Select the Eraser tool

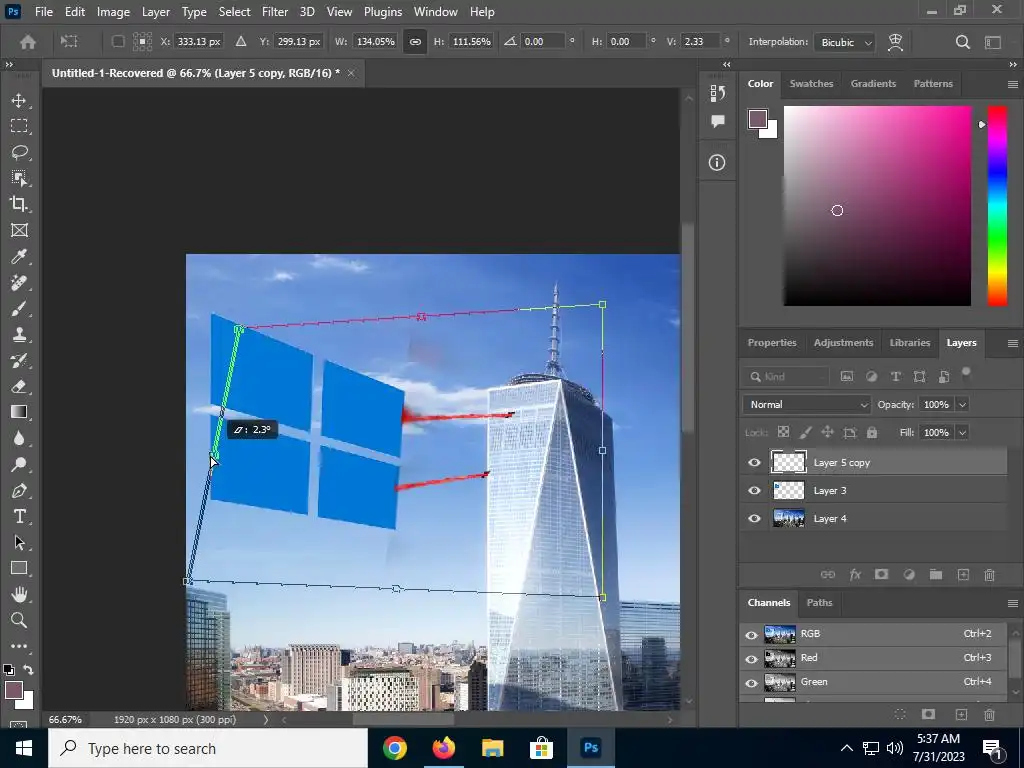click(19, 386)
